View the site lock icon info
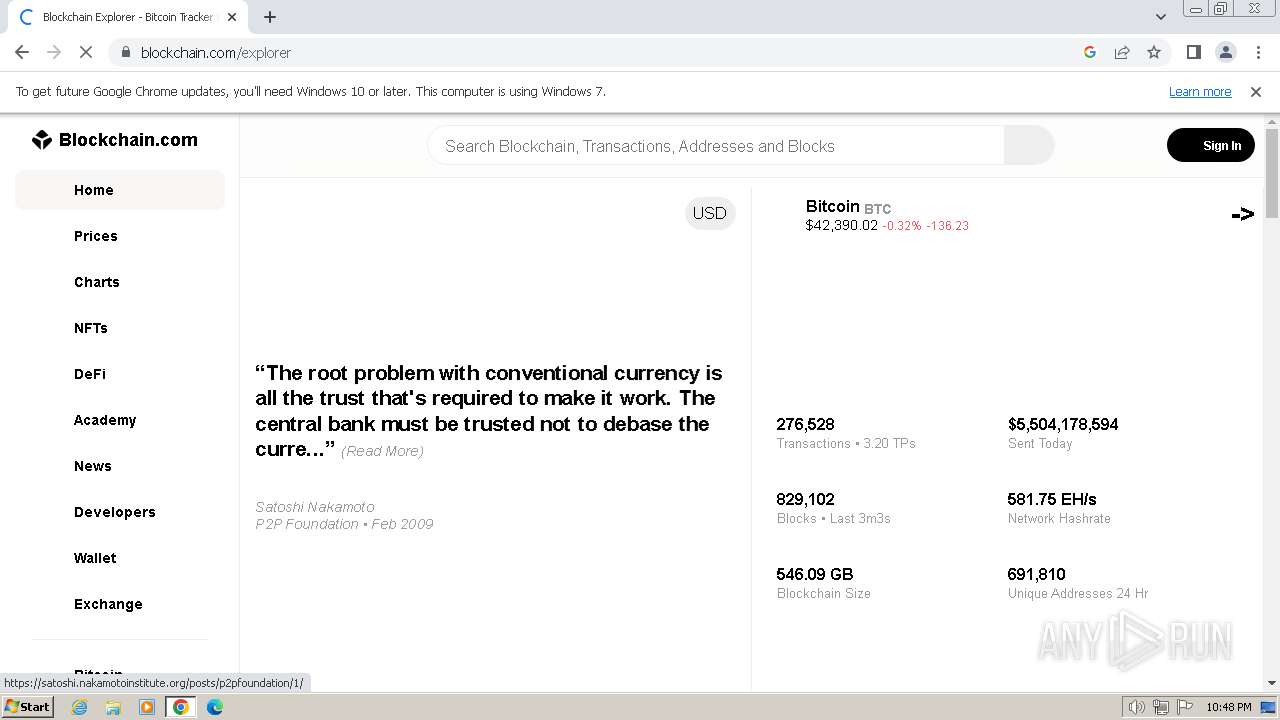The width and height of the screenshot is (1280, 720). pos(125,52)
